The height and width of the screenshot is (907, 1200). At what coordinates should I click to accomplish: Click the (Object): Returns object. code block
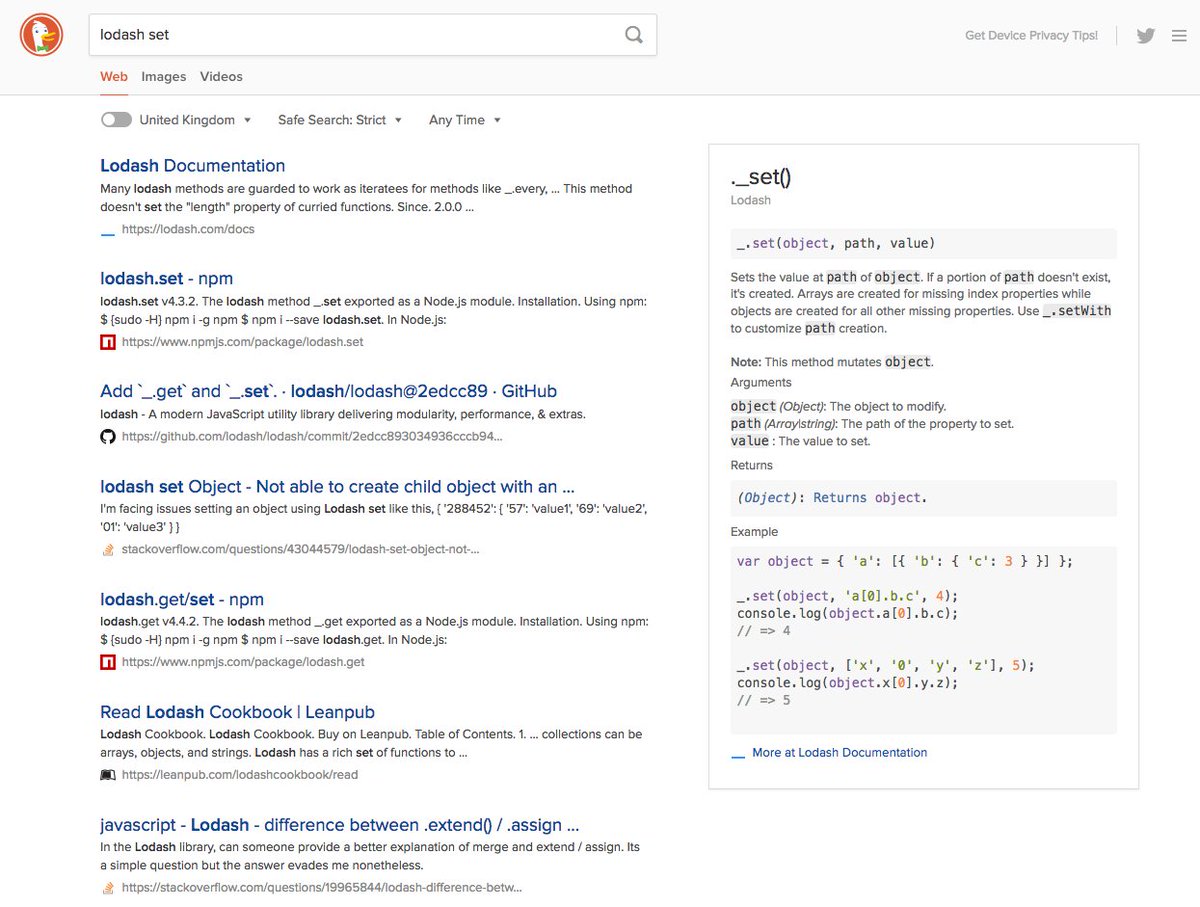[923, 498]
